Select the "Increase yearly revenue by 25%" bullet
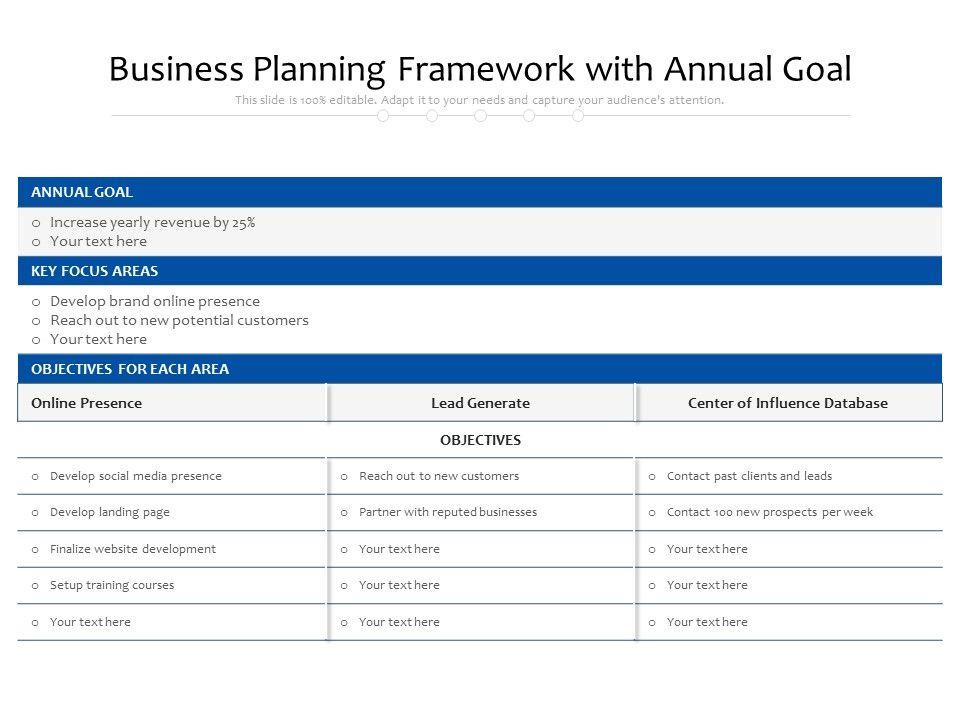960x720 pixels. point(153,222)
